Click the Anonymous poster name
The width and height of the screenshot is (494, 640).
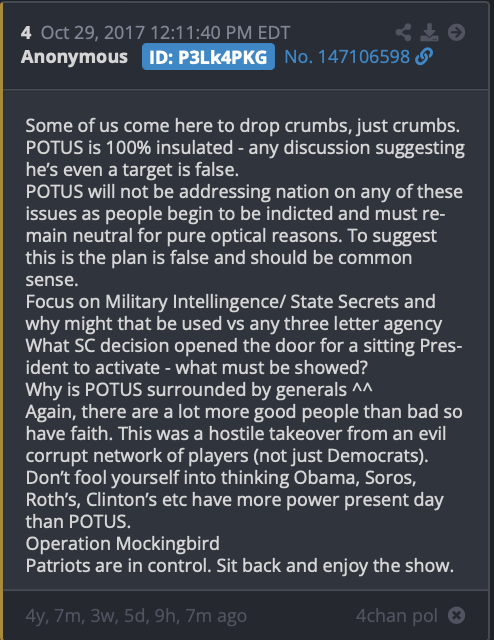pyautogui.click(x=74, y=57)
